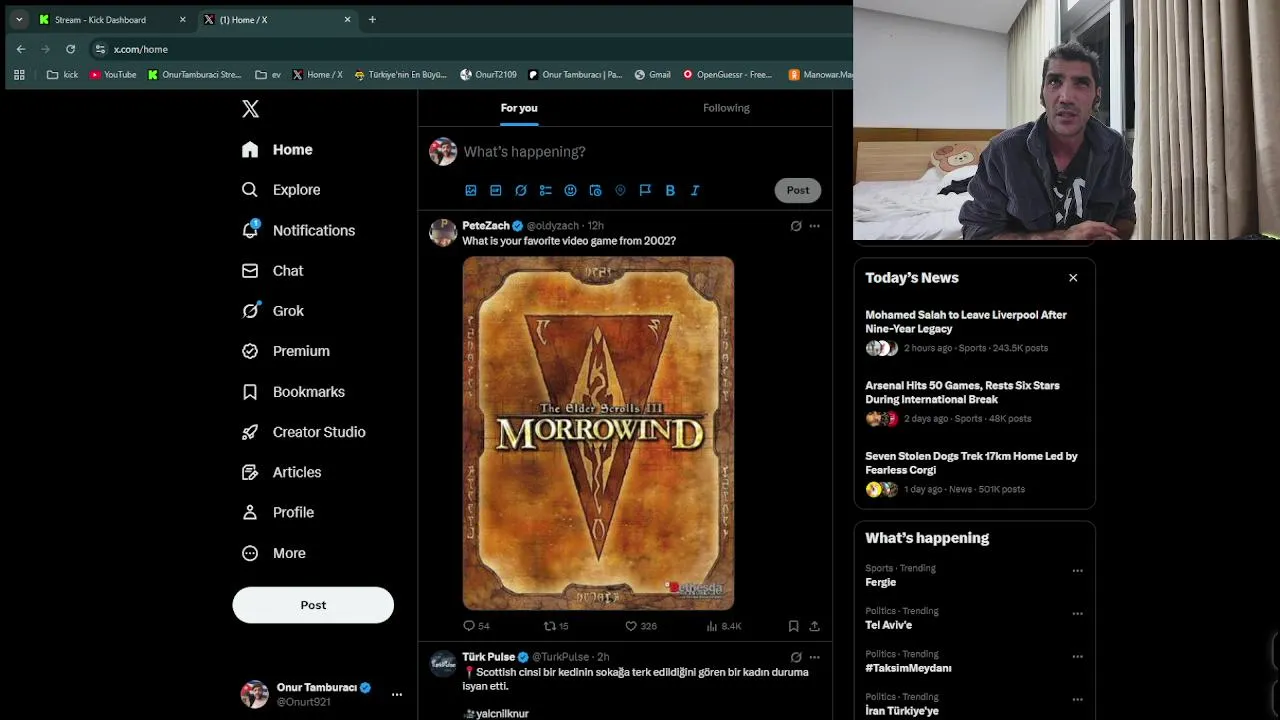Screen dimensions: 1280x720
Task: Add a GIF in the composer
Action: pyautogui.click(x=496, y=190)
